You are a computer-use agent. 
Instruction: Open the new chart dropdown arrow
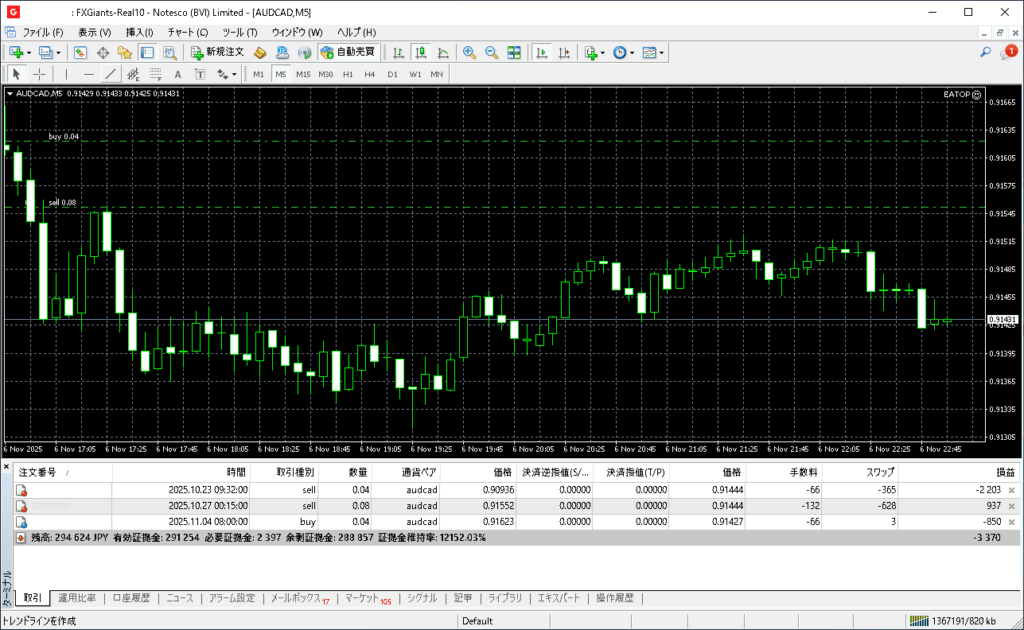coord(29,52)
